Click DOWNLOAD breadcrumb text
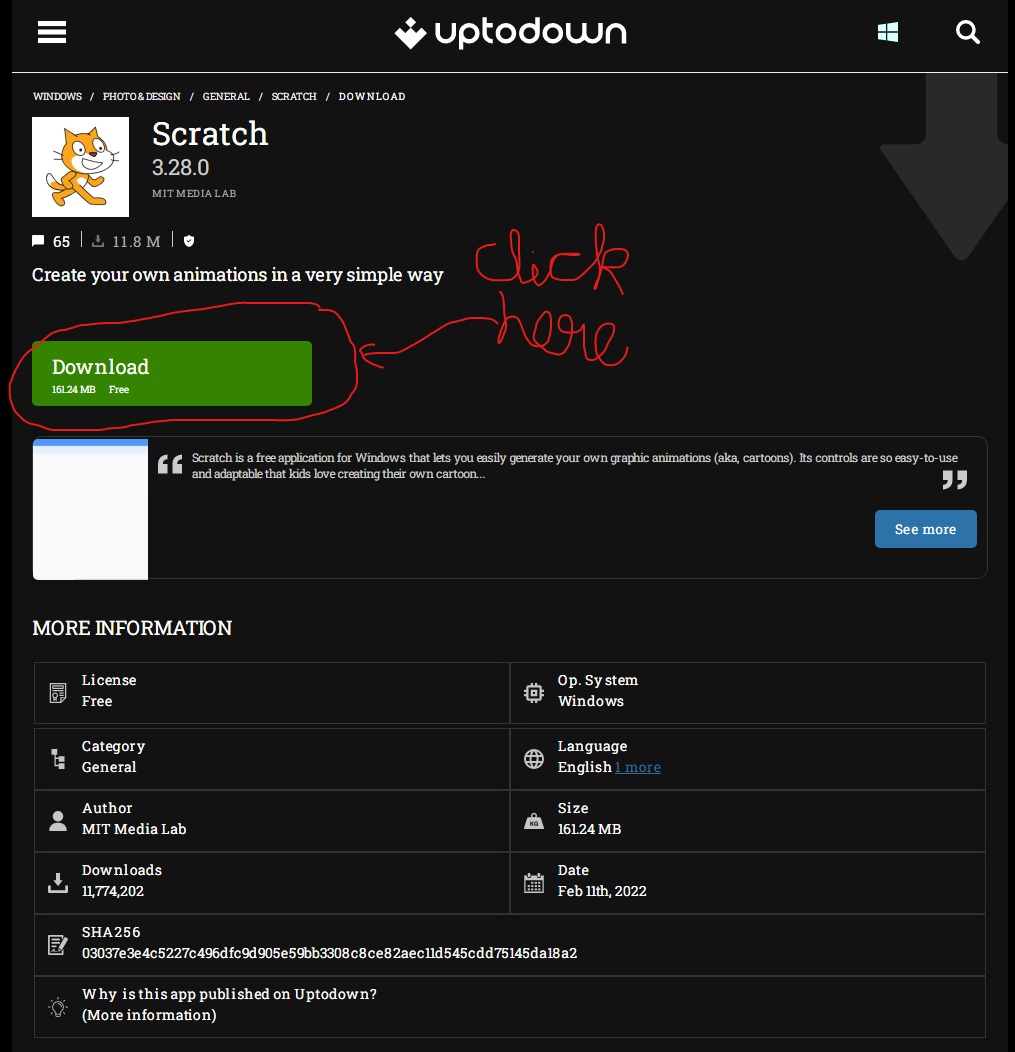 pyautogui.click(x=372, y=97)
